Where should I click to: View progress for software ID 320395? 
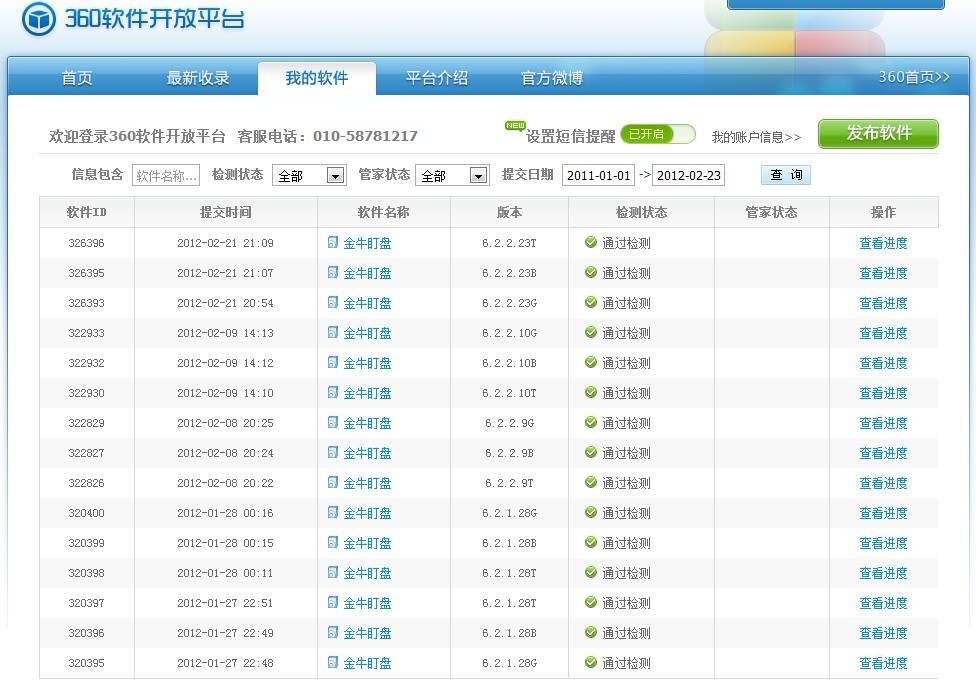[x=883, y=662]
